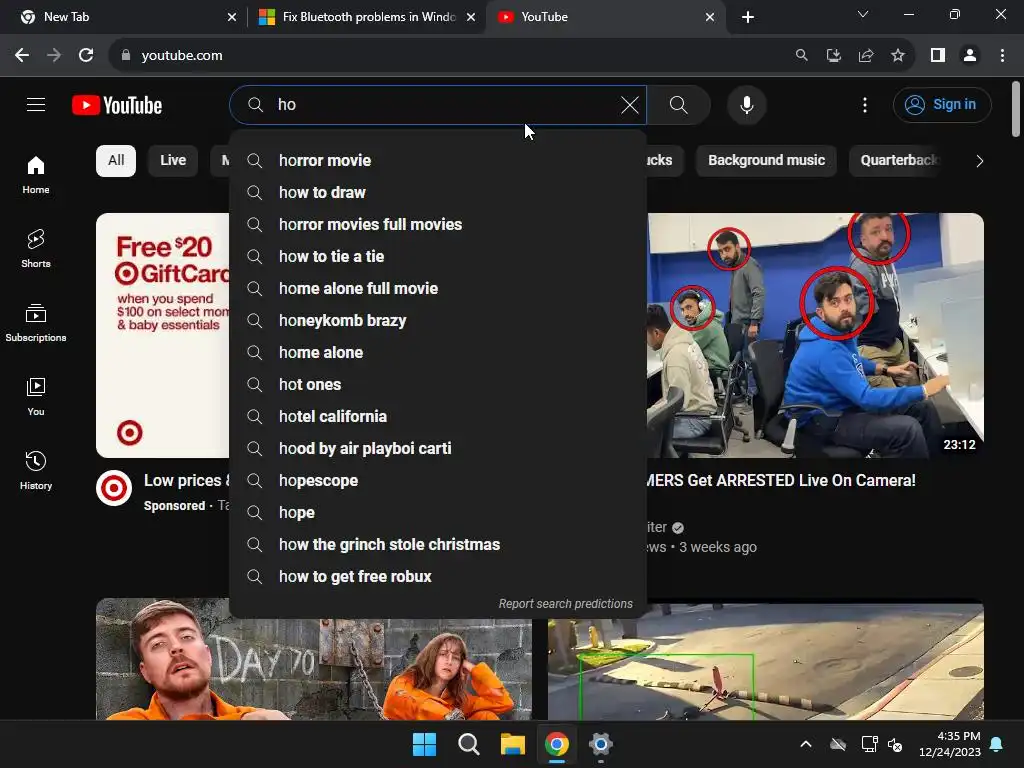This screenshot has width=1024, height=768.
Task: Open the You section in sidebar
Action: coord(36,396)
